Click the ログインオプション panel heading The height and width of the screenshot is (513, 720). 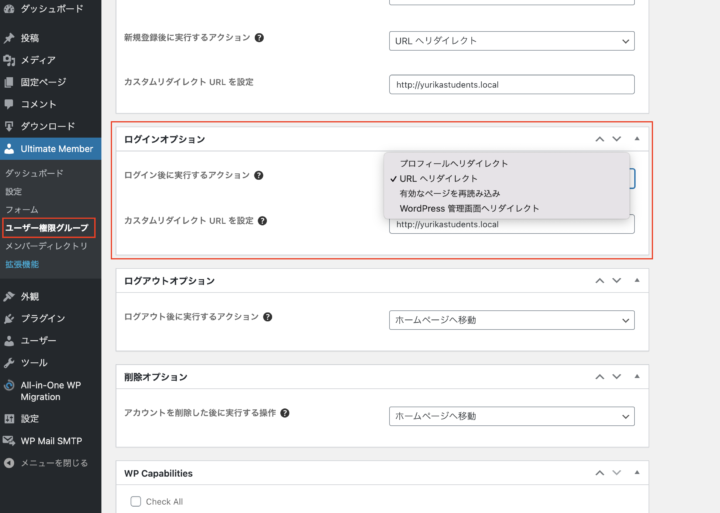click(x=164, y=140)
